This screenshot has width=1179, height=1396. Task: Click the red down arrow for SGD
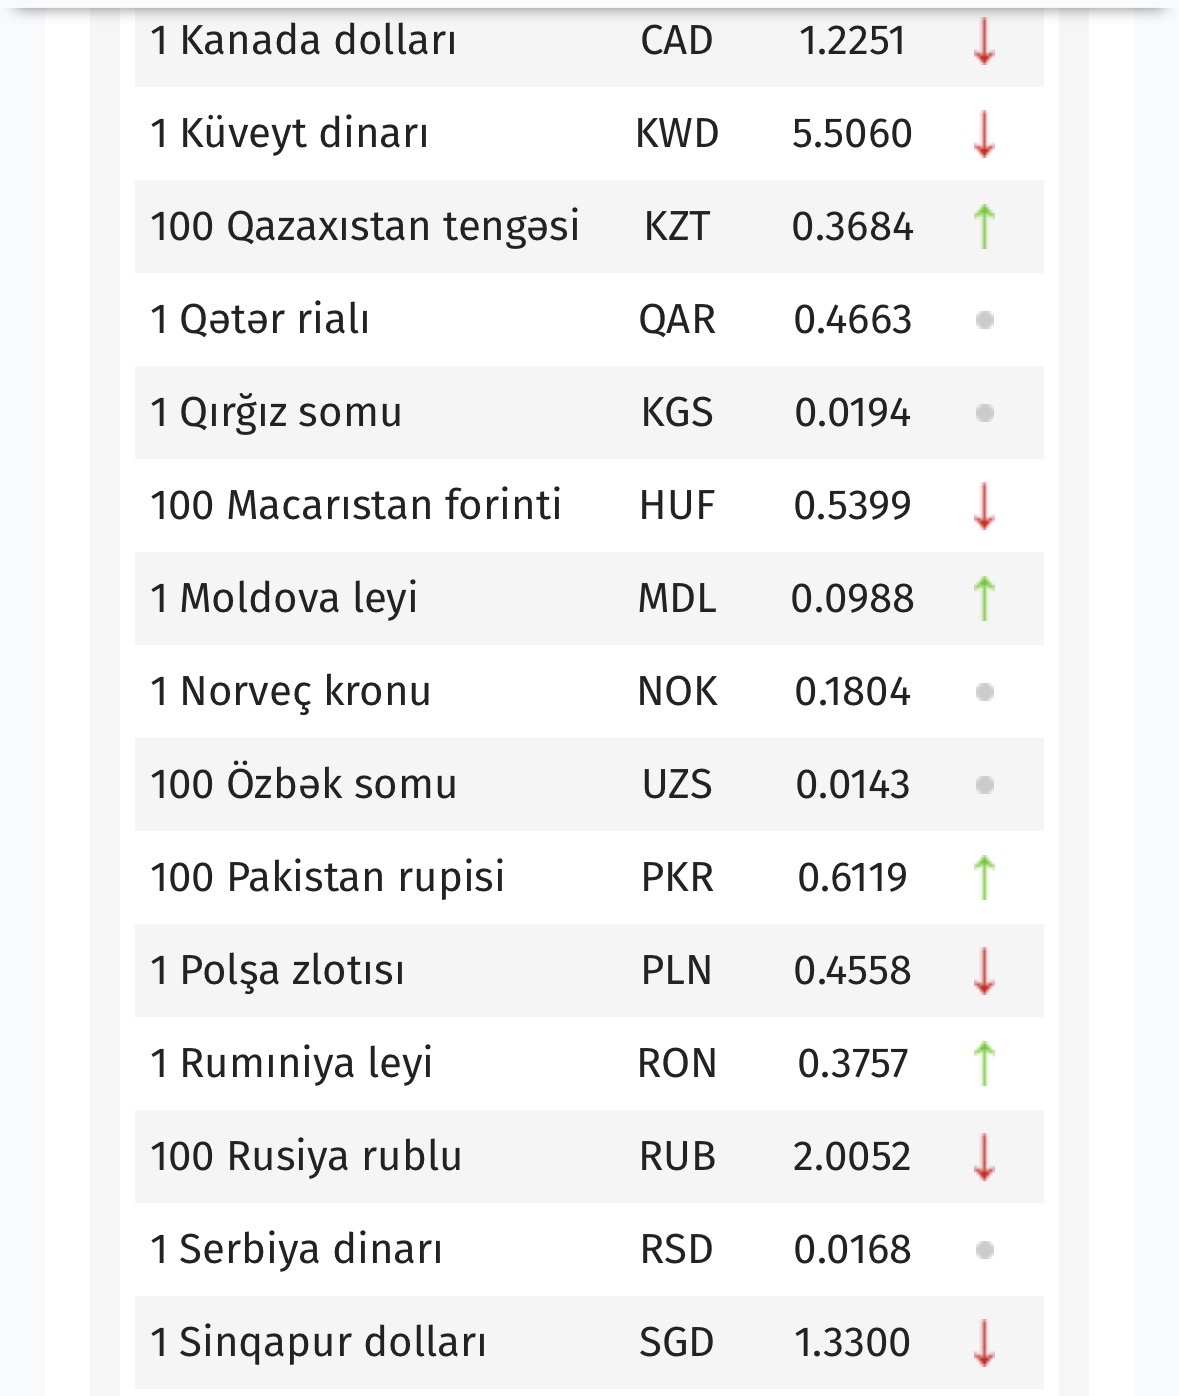[x=984, y=1343]
